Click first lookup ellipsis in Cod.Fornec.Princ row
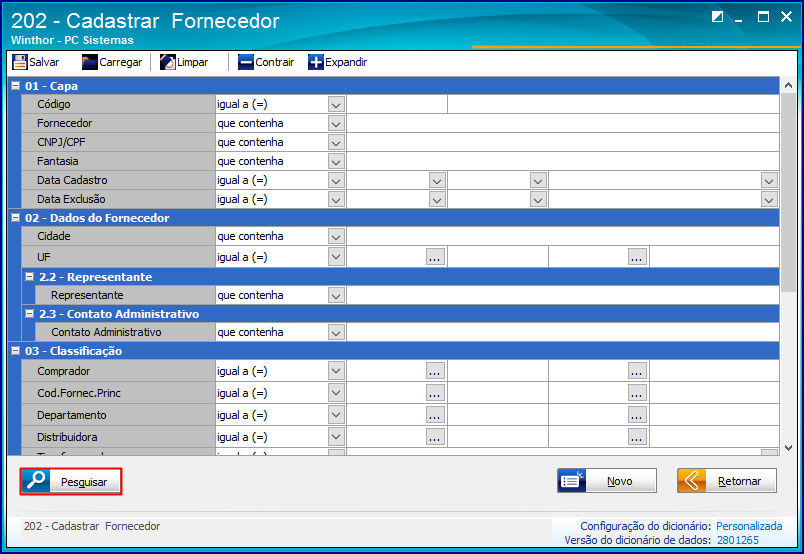 [435, 393]
